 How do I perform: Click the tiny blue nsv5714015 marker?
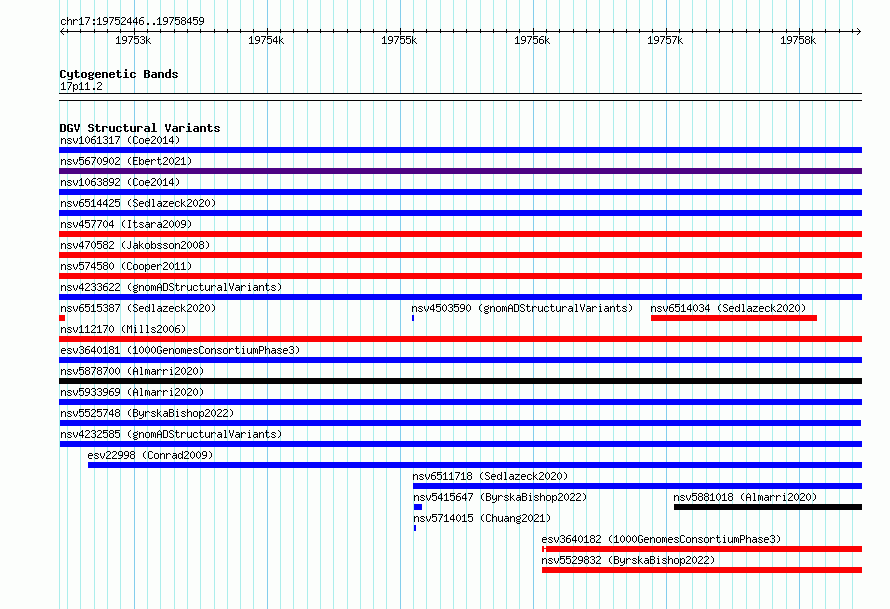(x=415, y=528)
